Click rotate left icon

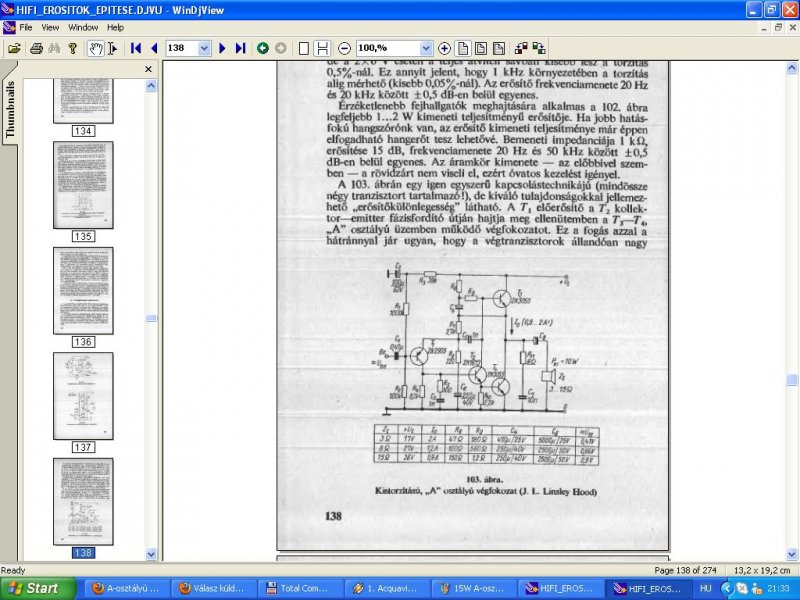(x=521, y=48)
